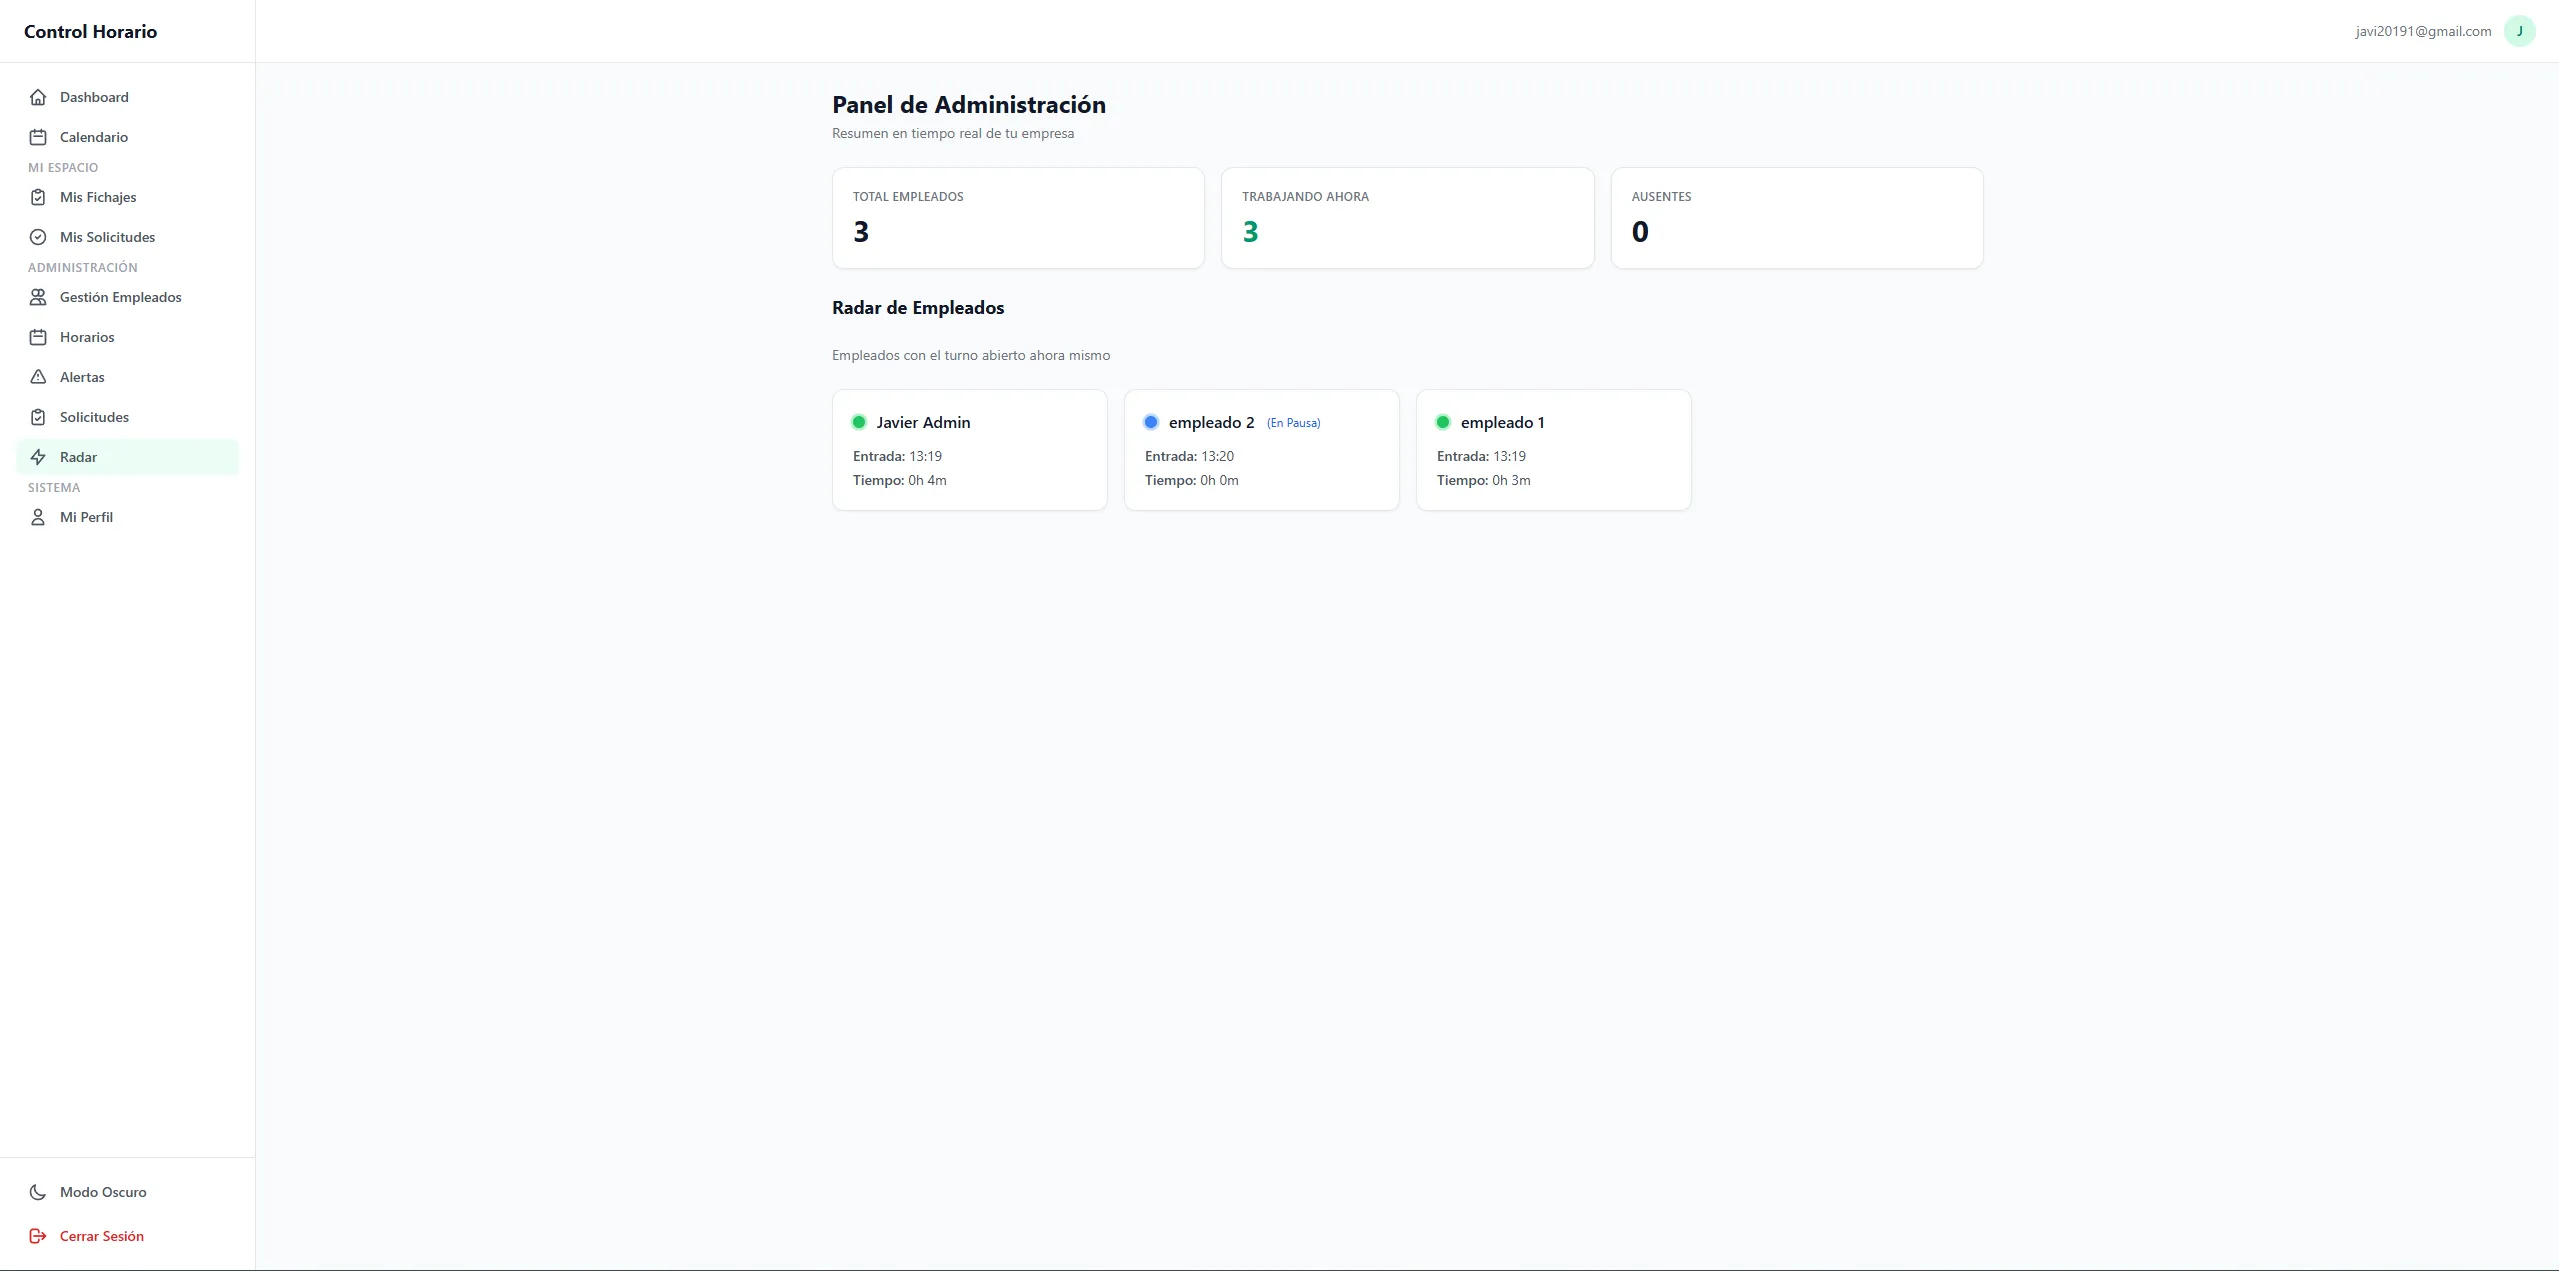This screenshot has height=1271, width=2559.
Task: Open Mis Fichajes in sidebar
Action: (128, 197)
